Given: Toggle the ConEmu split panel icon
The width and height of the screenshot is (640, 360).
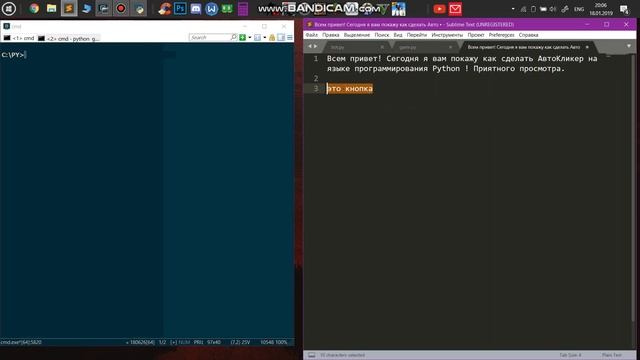Looking at the screenshot, I should click(281, 38).
